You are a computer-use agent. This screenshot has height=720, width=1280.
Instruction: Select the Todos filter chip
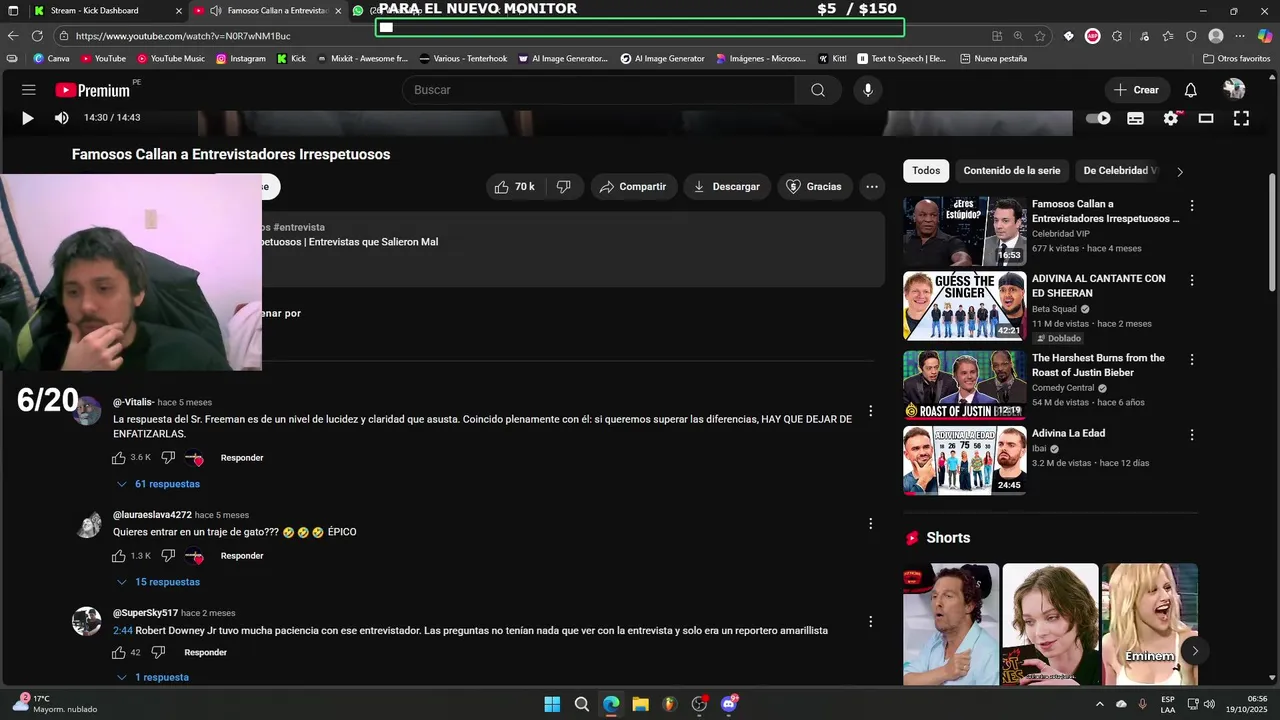coord(926,171)
